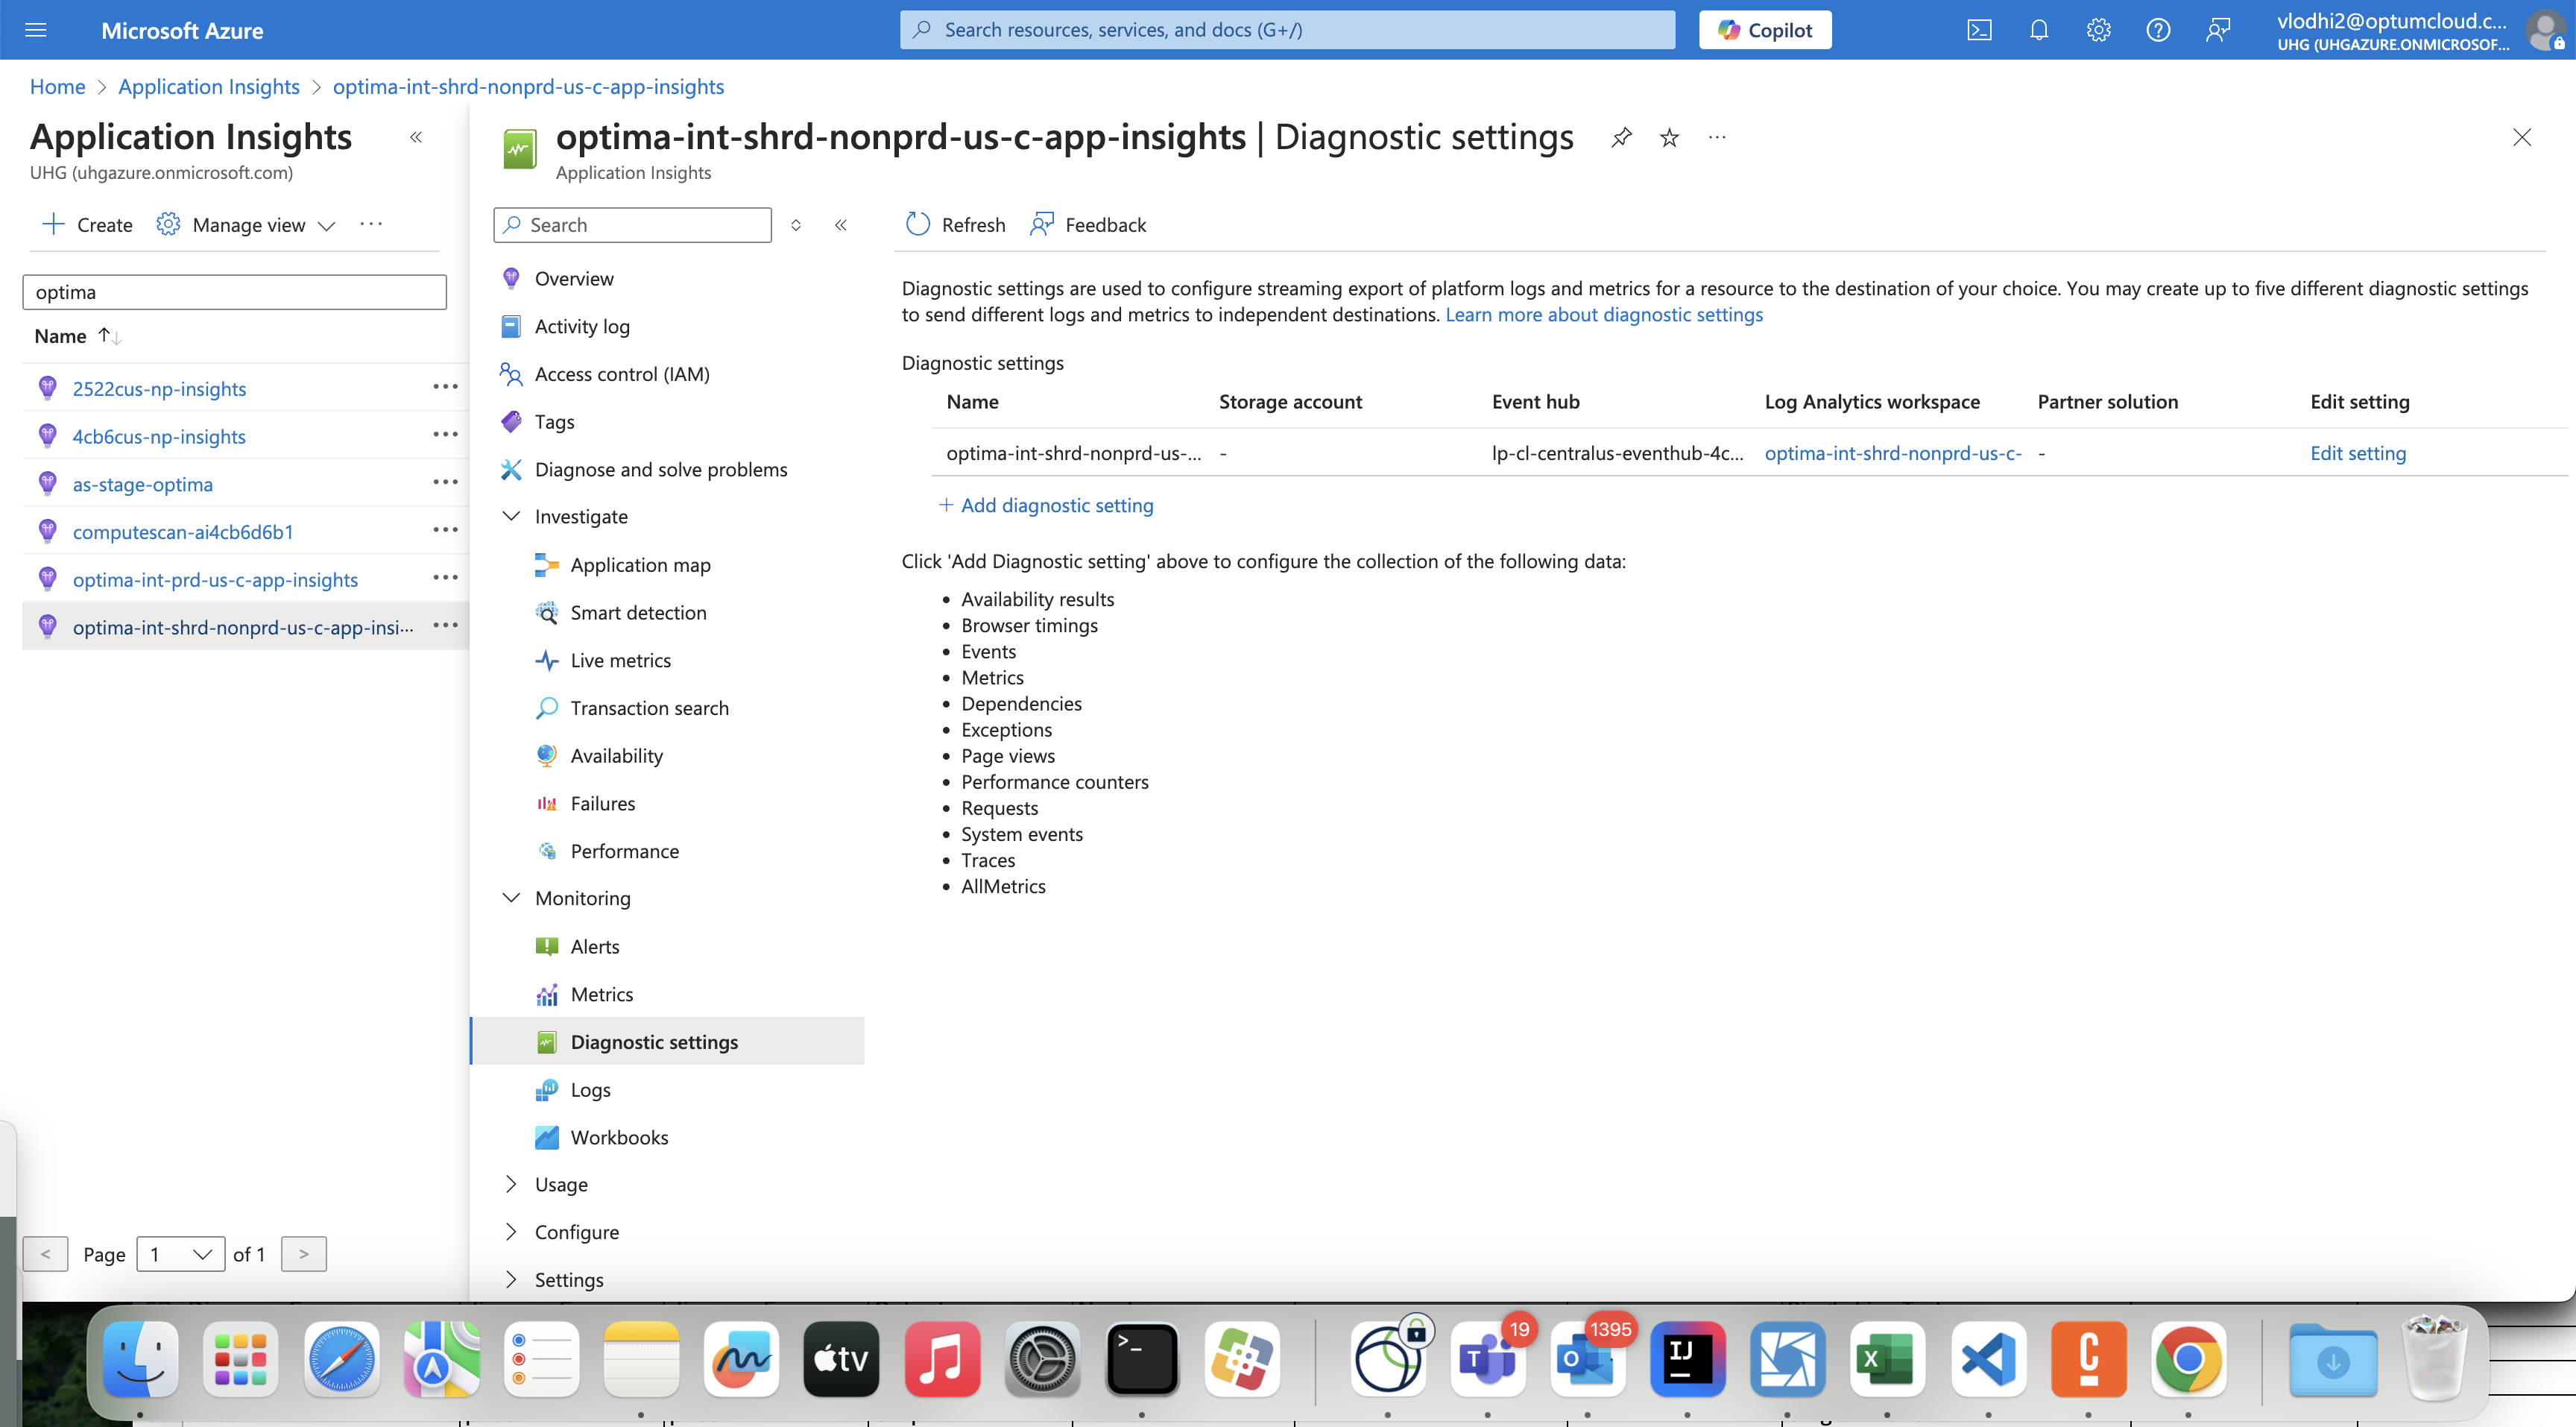Toggle expand/collapse all menu groups
The image size is (2576, 1427).
[796, 225]
